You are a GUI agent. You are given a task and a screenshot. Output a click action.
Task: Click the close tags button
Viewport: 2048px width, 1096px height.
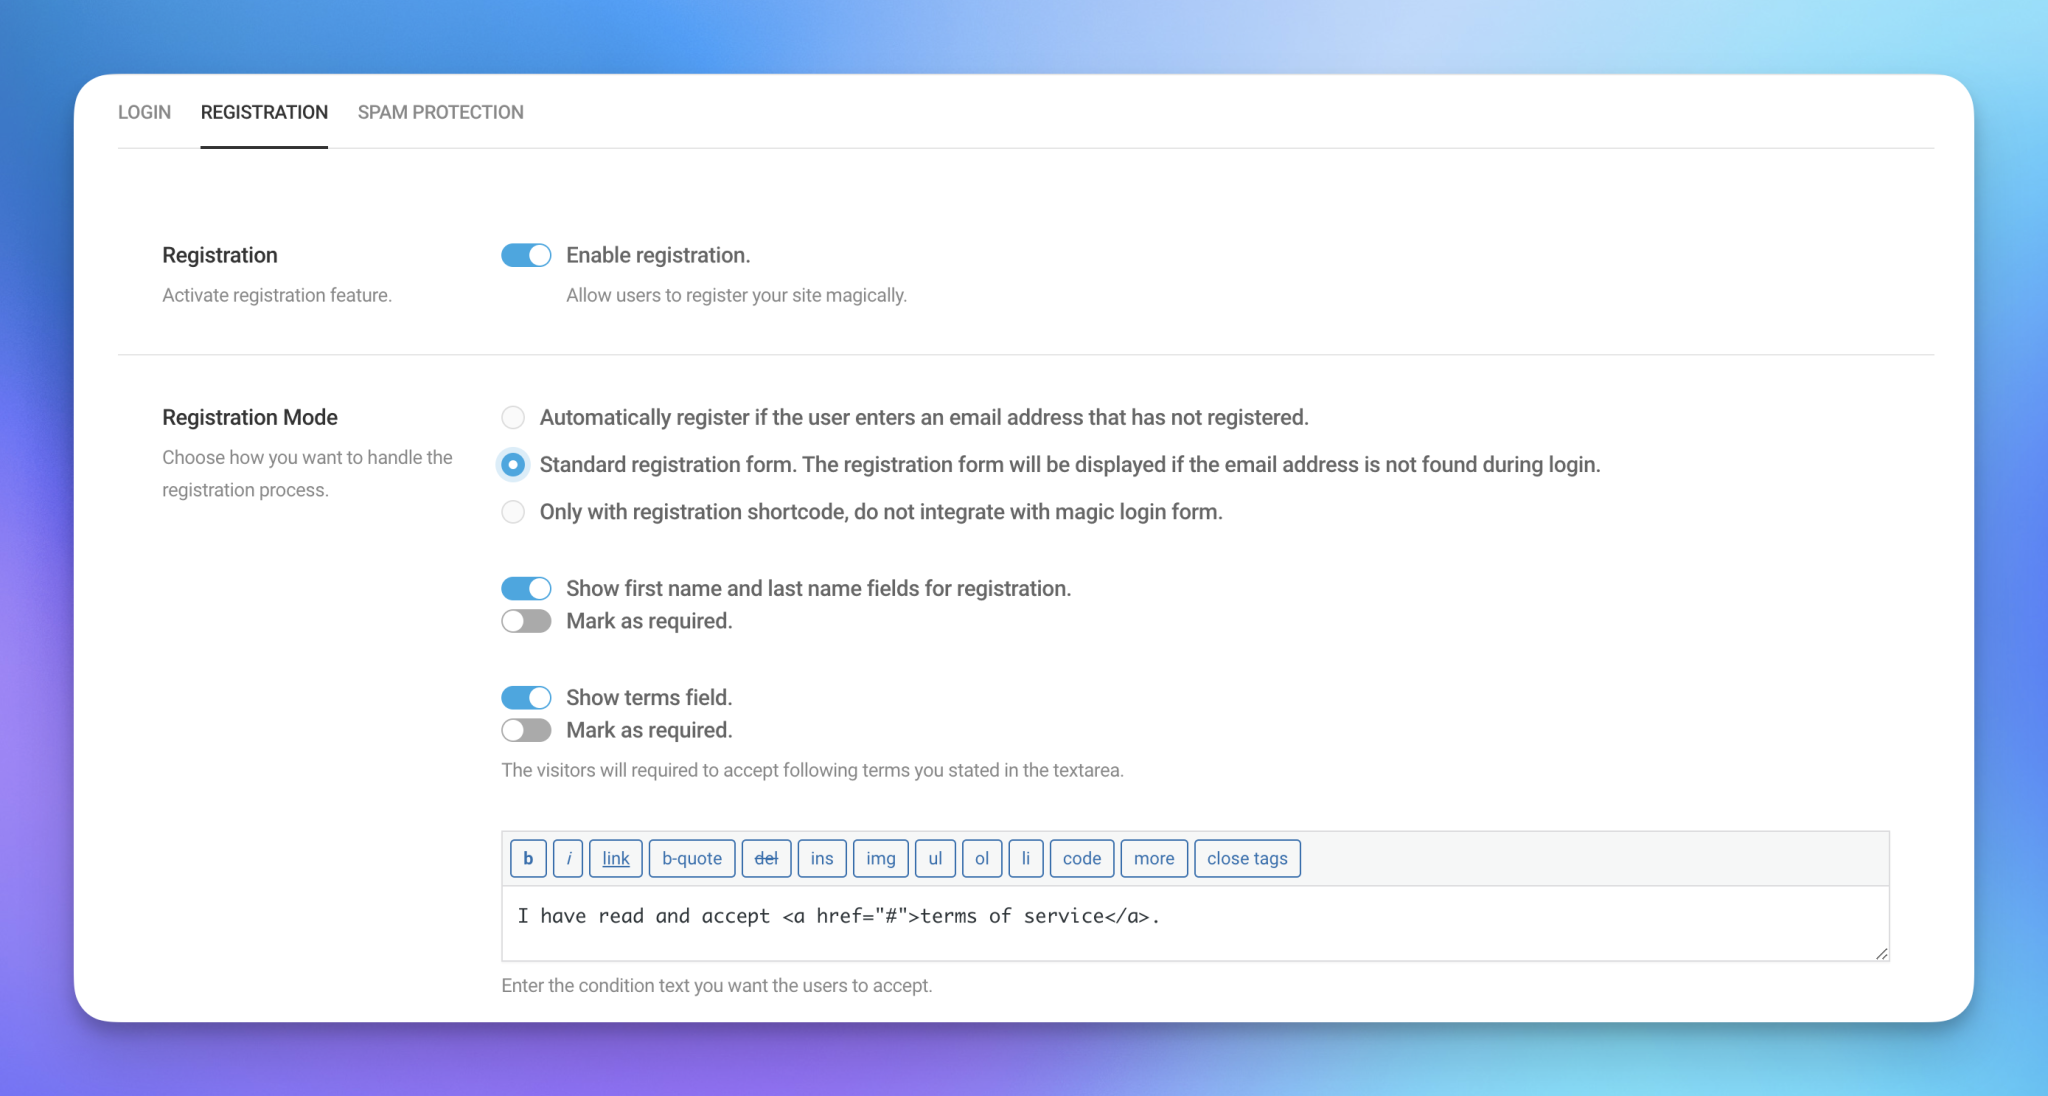click(1246, 858)
